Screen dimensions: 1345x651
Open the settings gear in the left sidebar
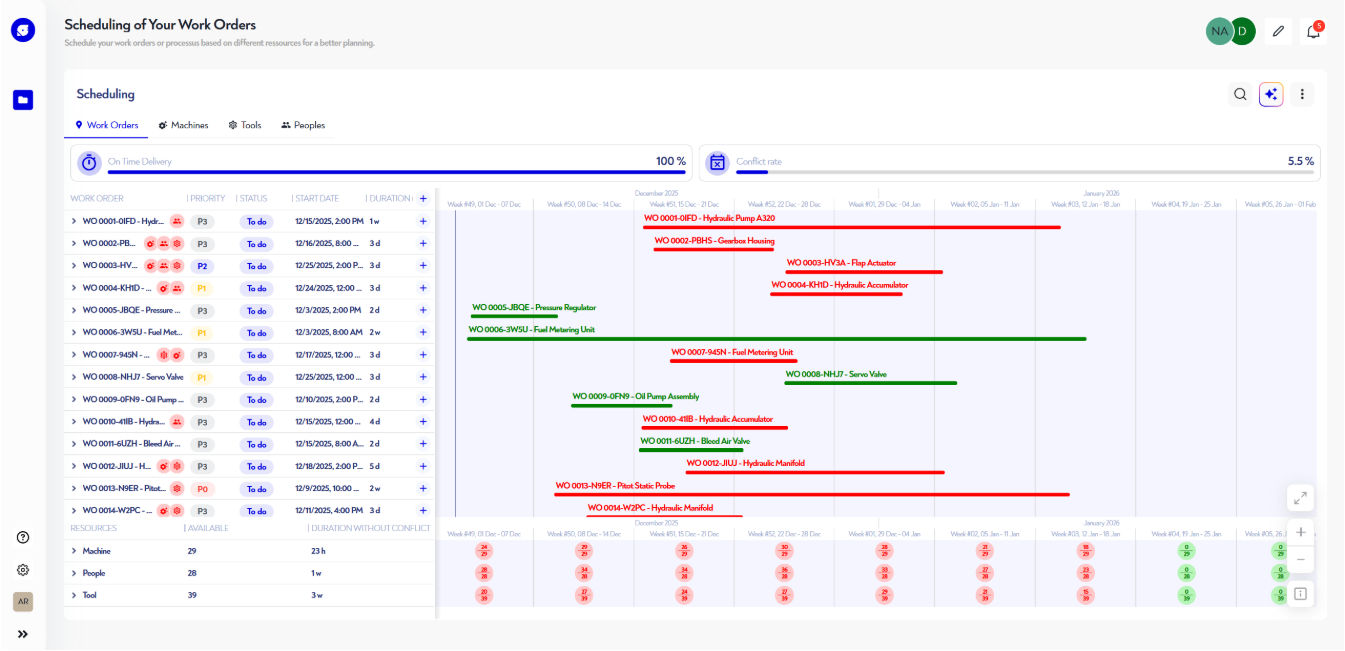[22, 570]
